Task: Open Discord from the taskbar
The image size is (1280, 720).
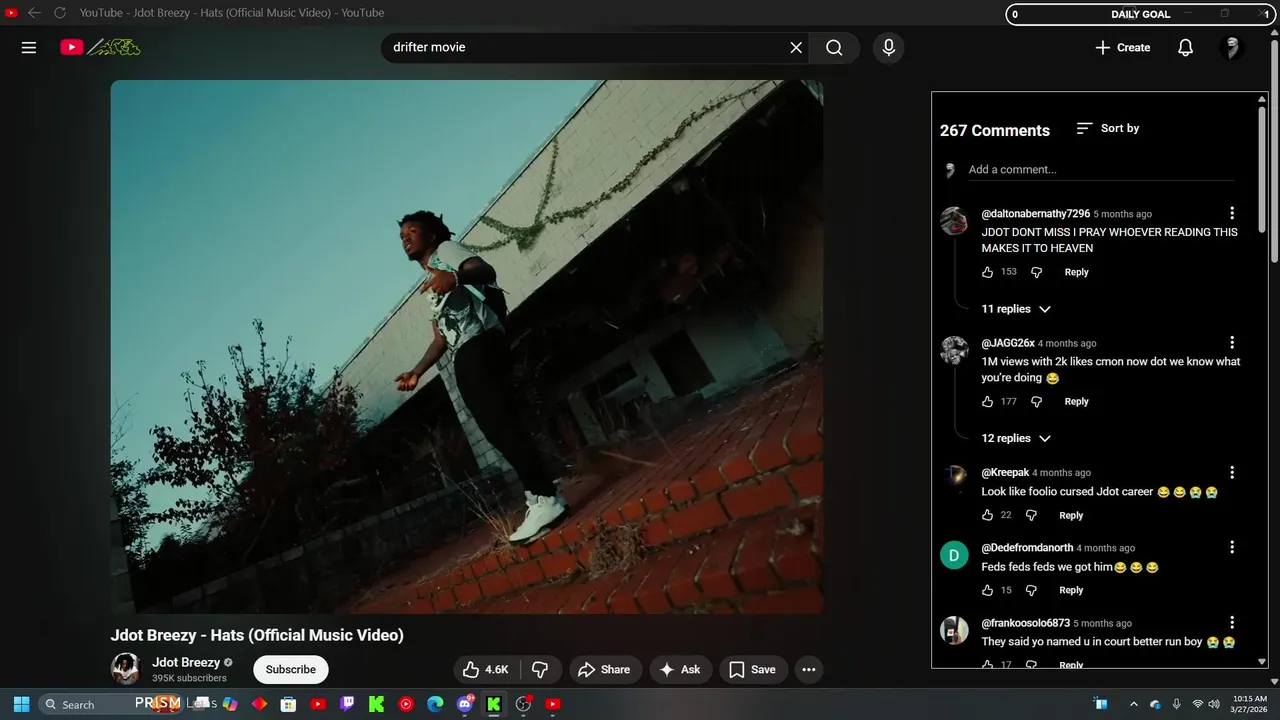Action: click(x=464, y=704)
